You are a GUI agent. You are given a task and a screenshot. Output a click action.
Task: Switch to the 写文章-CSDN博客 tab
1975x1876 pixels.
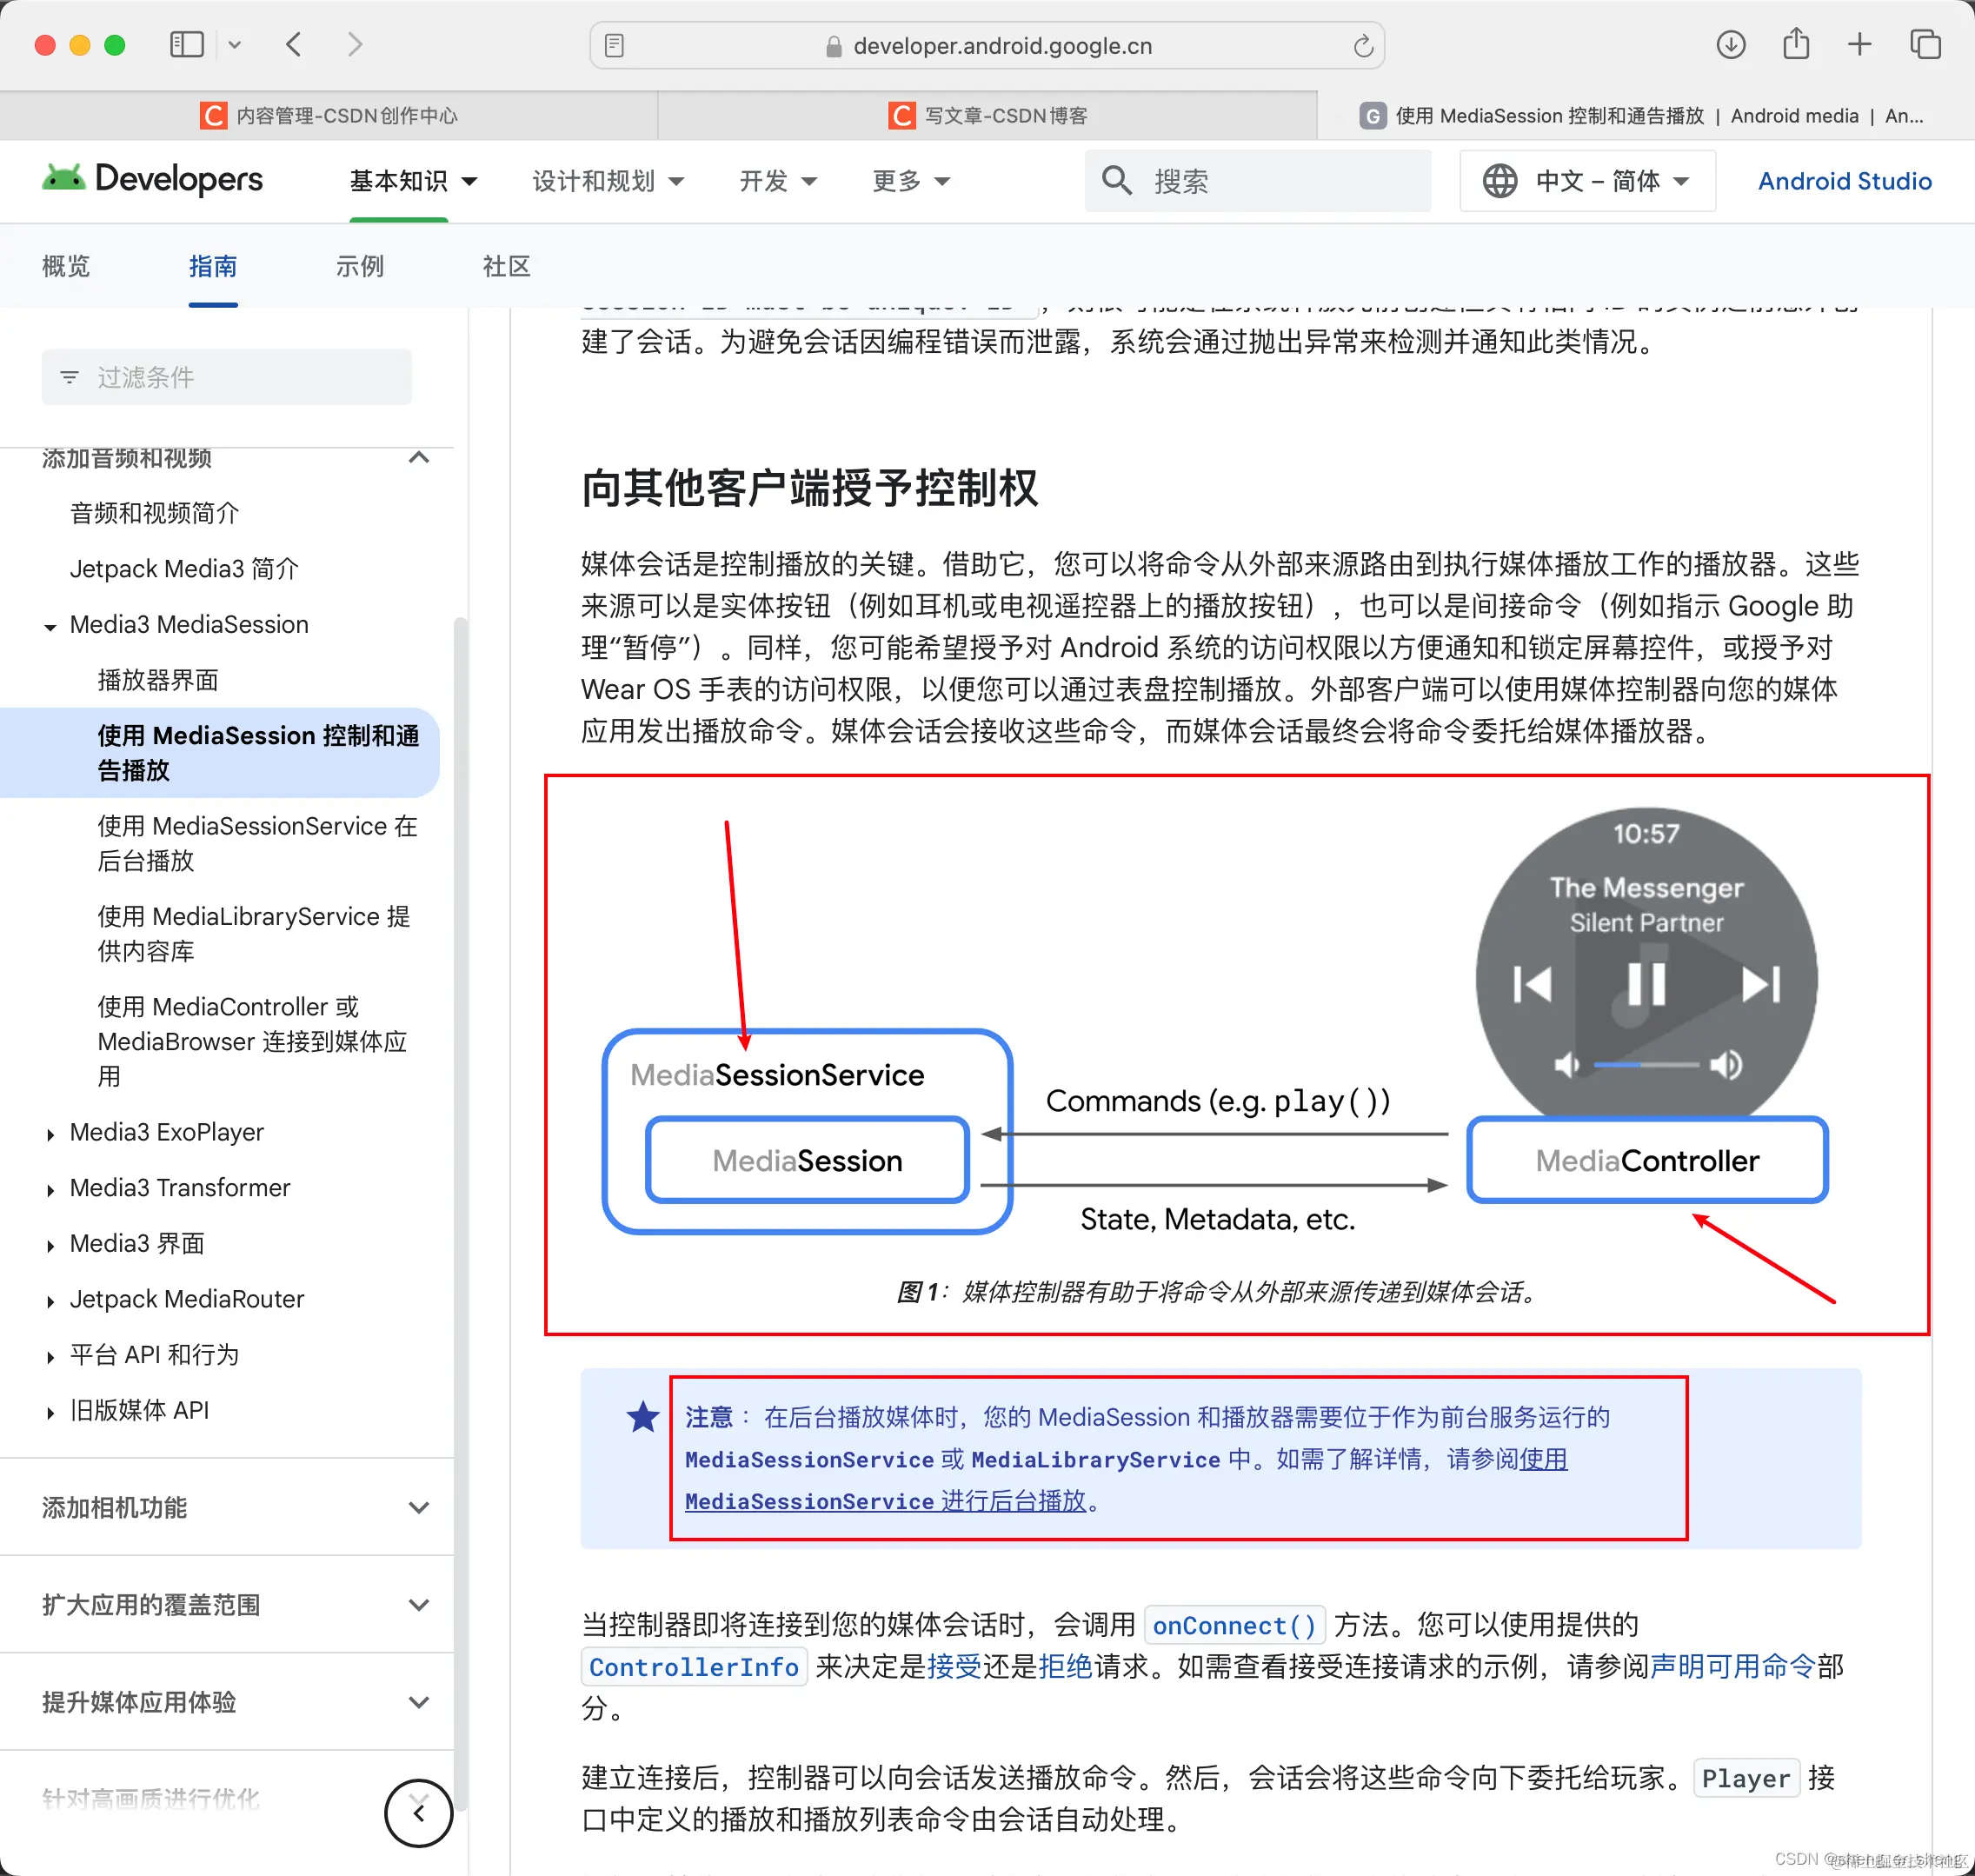[x=987, y=116]
